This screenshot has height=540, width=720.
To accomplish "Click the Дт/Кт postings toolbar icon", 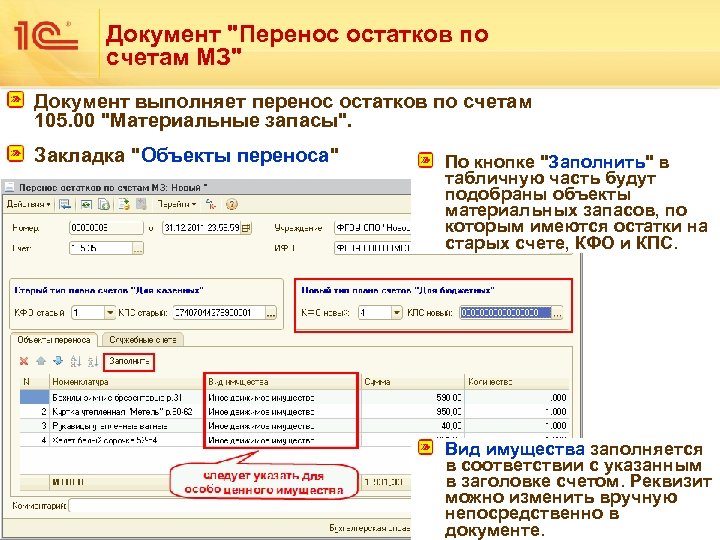I will [x=211, y=204].
